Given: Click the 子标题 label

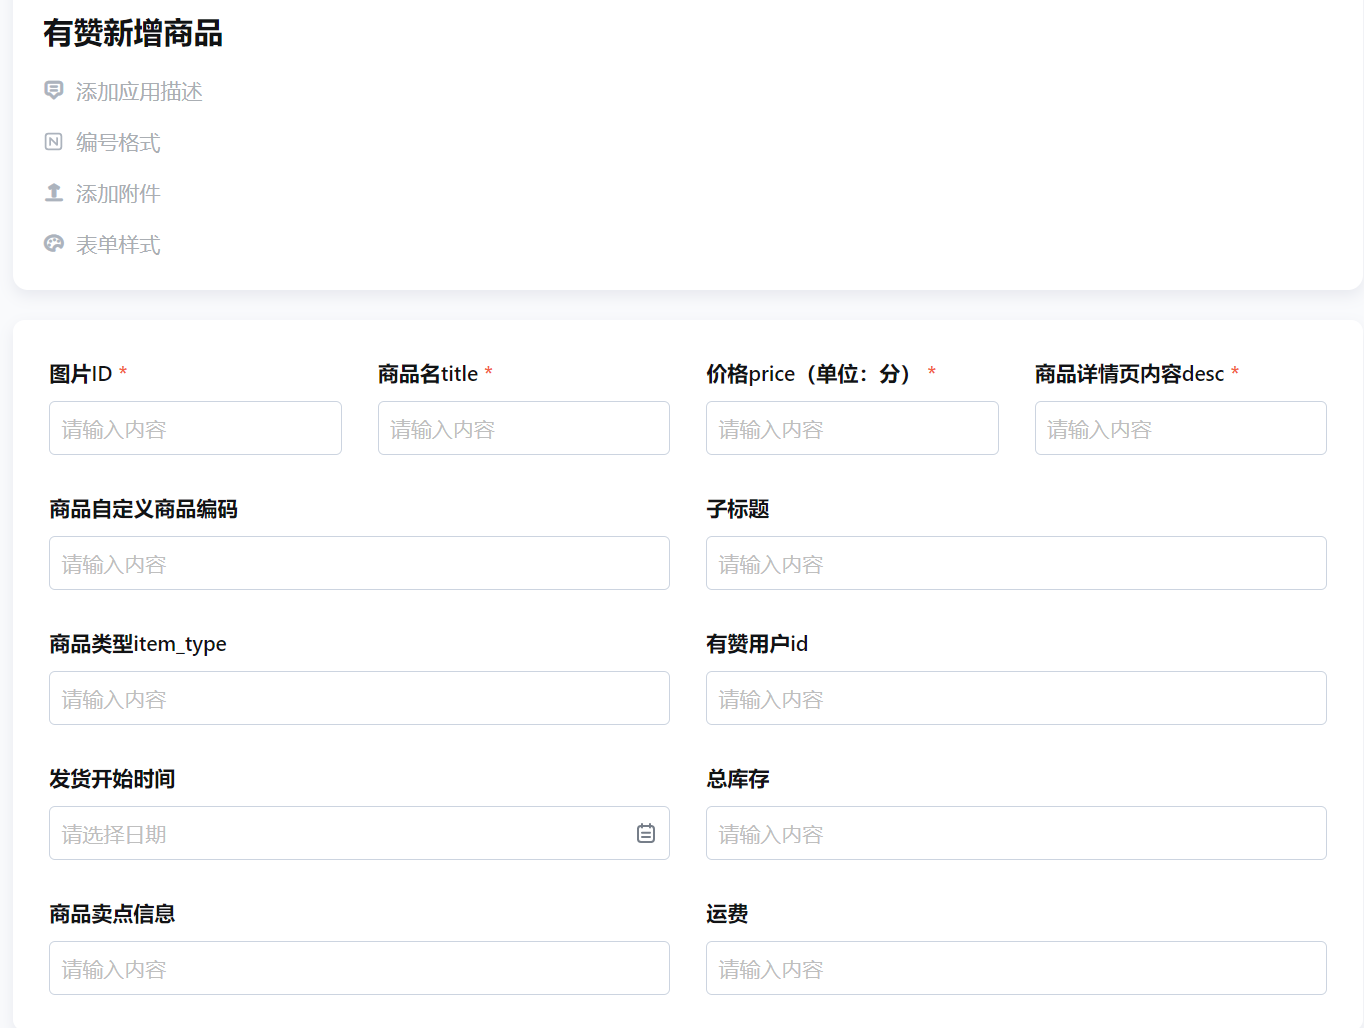Looking at the screenshot, I should tap(737, 509).
